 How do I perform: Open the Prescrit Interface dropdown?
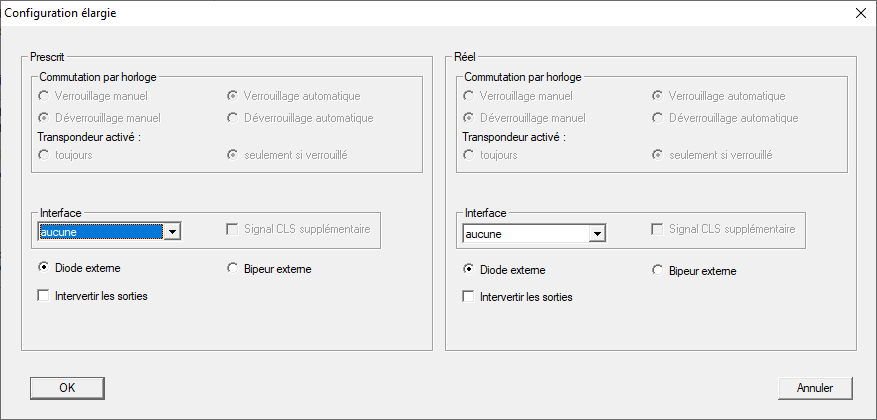172,232
